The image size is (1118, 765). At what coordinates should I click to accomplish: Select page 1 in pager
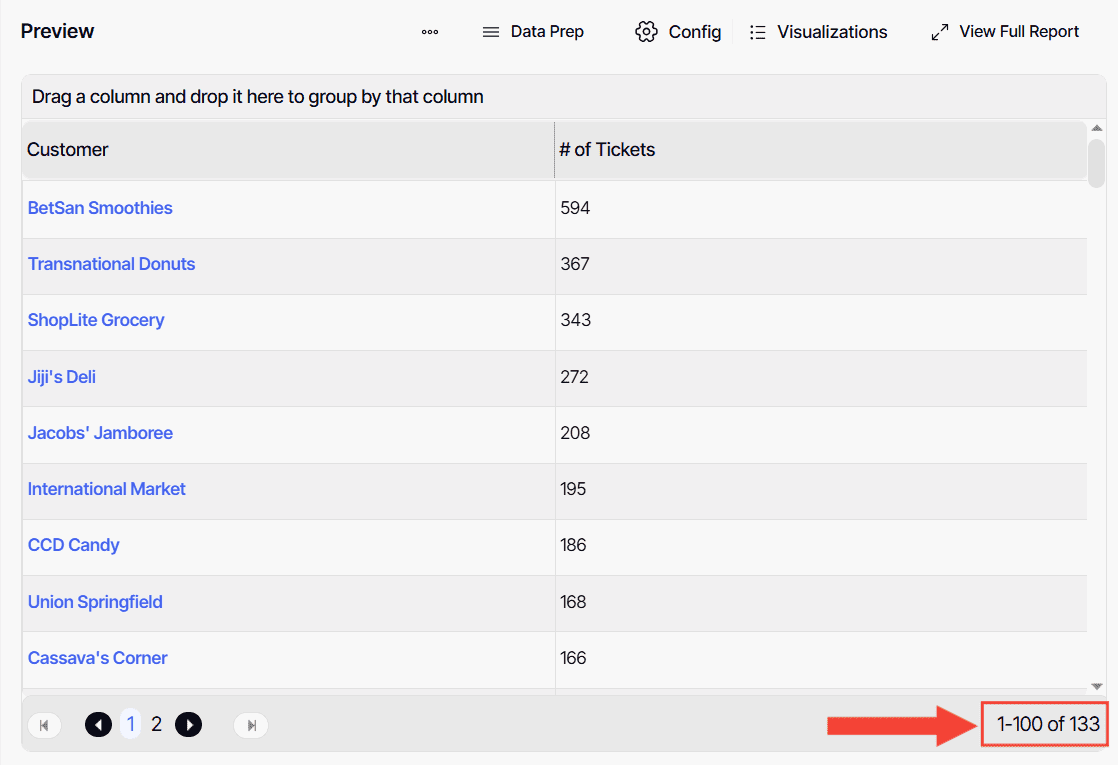coord(130,724)
